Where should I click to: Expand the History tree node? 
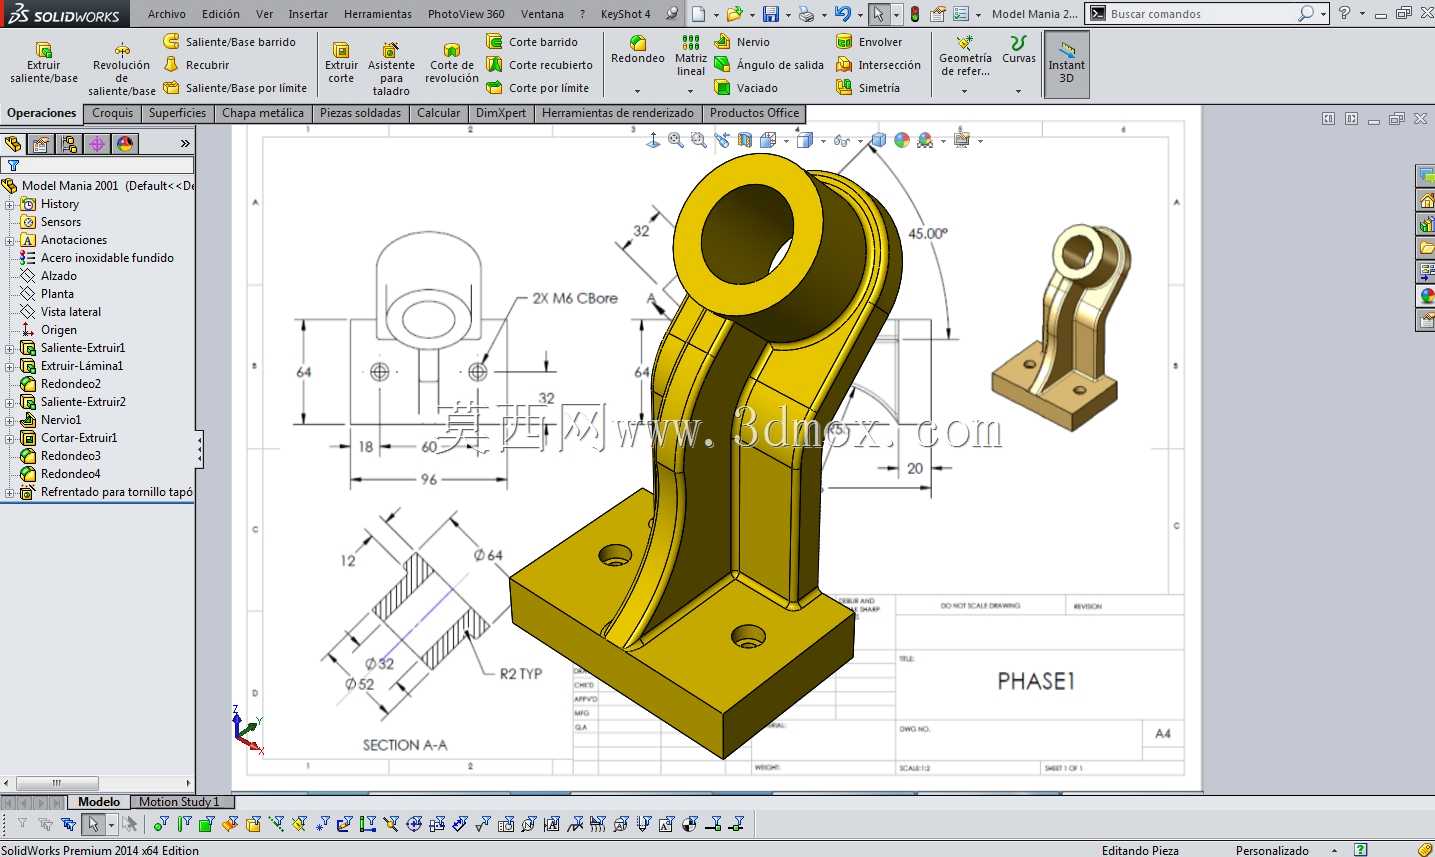pyautogui.click(x=10, y=204)
